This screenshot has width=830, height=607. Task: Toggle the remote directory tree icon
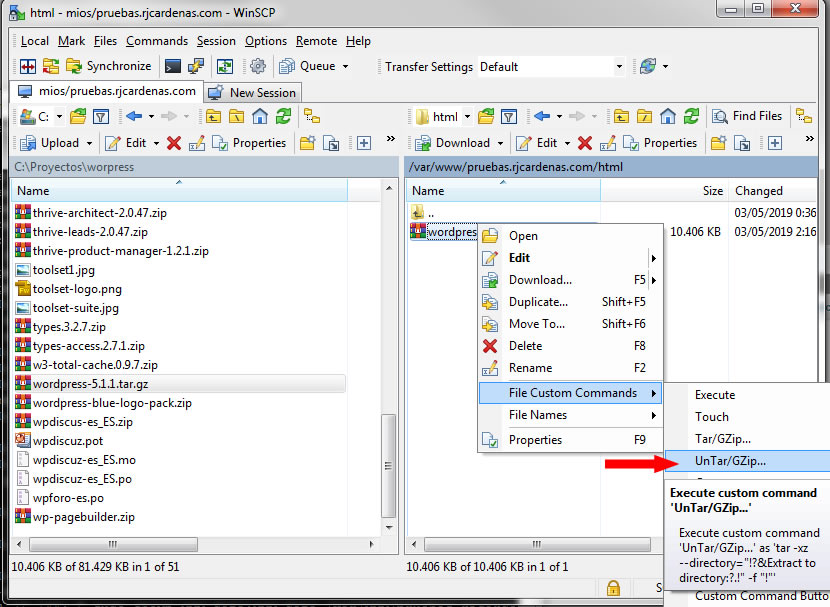point(804,116)
